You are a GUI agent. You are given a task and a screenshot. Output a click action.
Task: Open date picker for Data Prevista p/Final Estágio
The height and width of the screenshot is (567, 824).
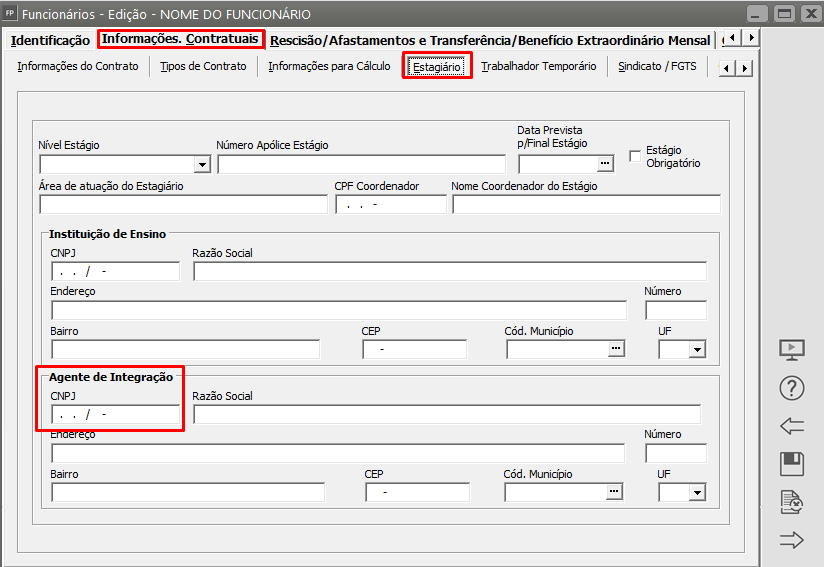click(604, 164)
